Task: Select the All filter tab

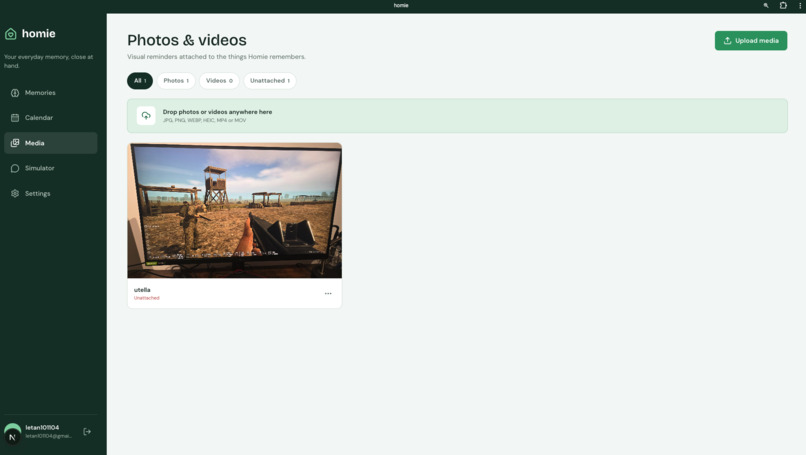Action: (140, 81)
